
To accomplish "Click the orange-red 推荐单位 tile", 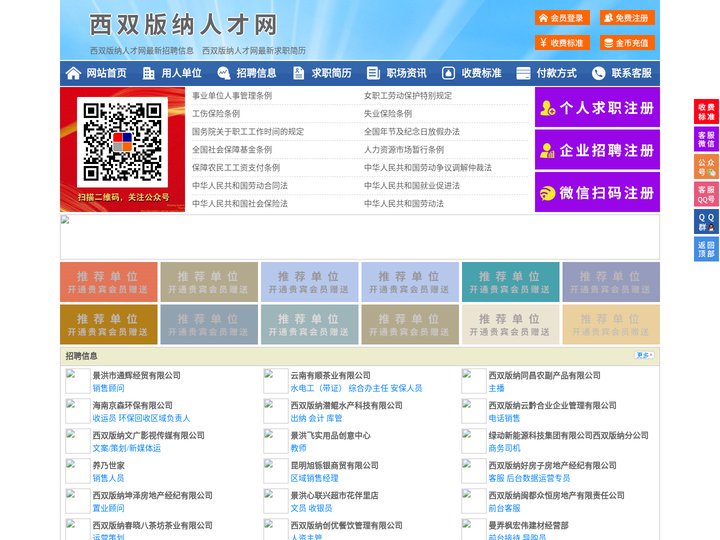I will [109, 282].
